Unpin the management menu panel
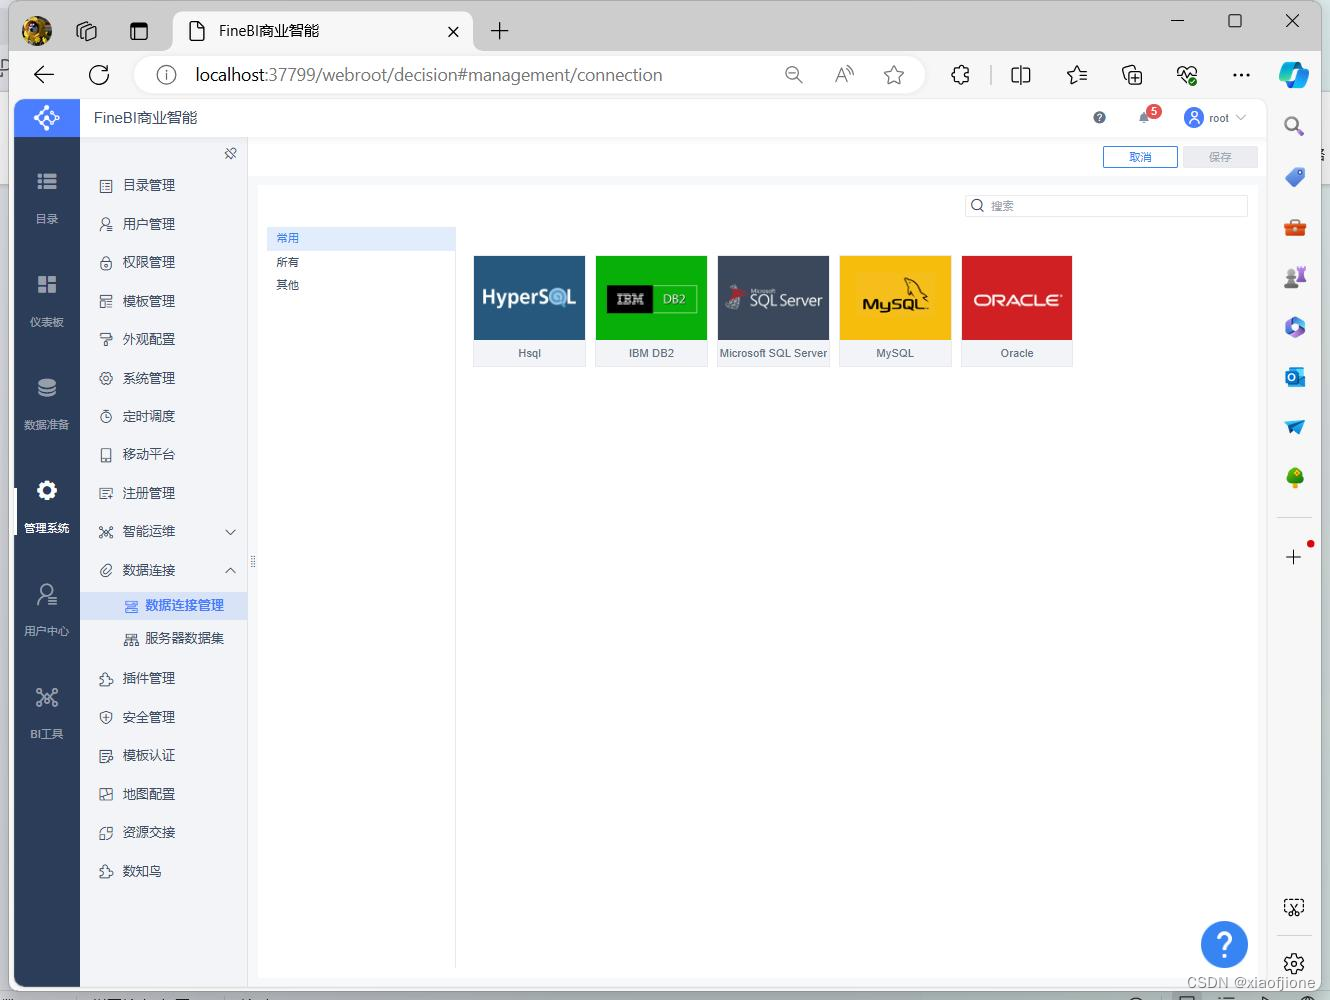The height and width of the screenshot is (1000, 1330). click(231, 153)
